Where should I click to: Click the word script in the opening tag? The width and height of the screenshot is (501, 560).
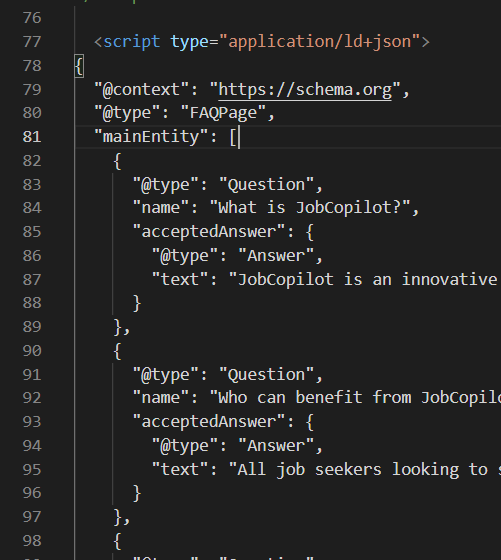132,42
